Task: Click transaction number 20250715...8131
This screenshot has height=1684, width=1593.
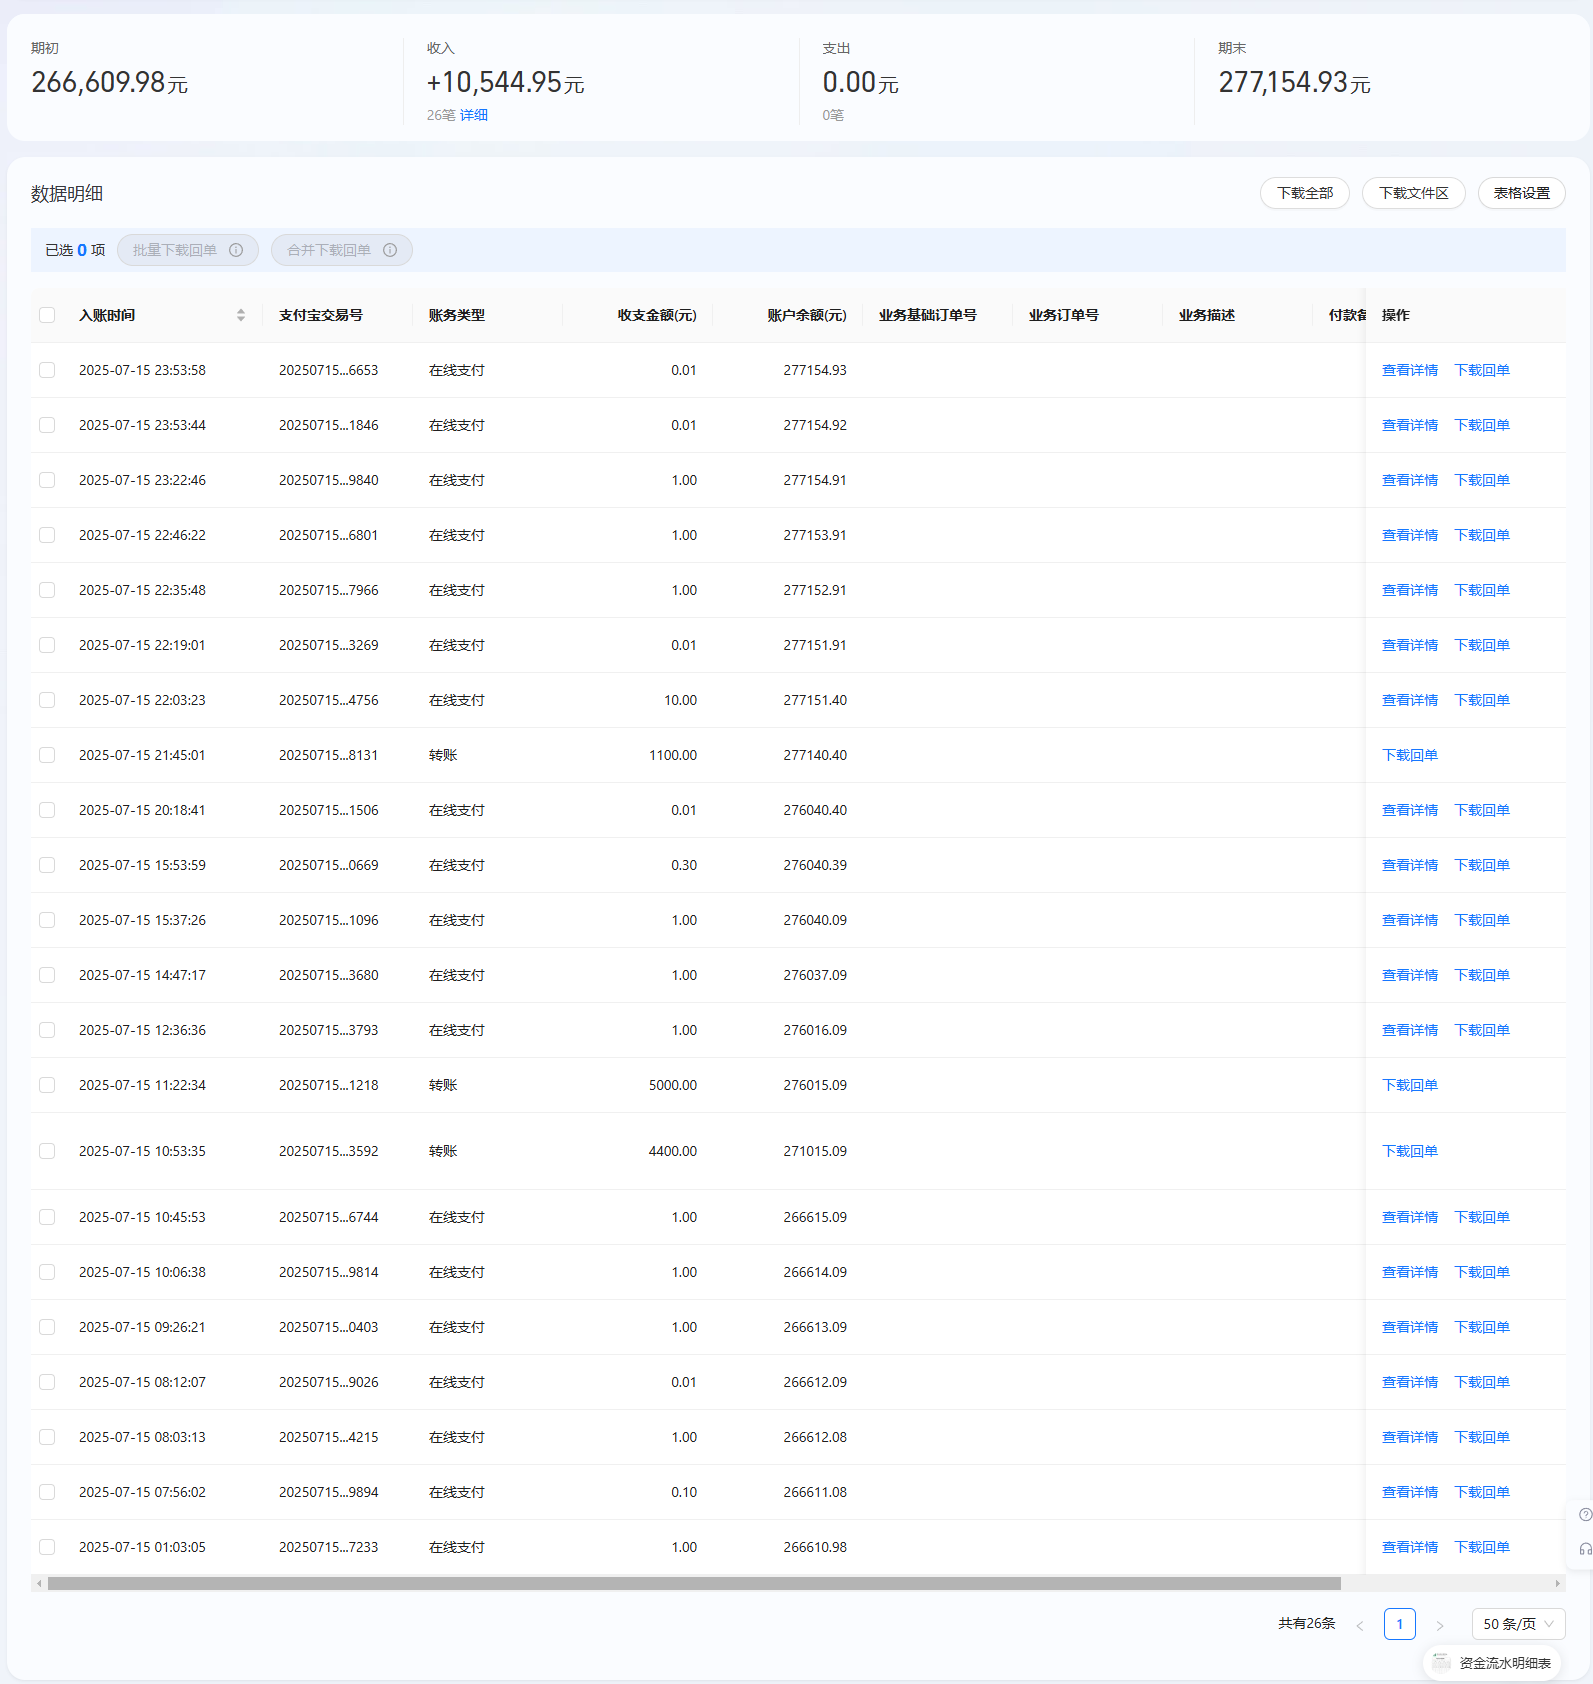Action: click(329, 755)
